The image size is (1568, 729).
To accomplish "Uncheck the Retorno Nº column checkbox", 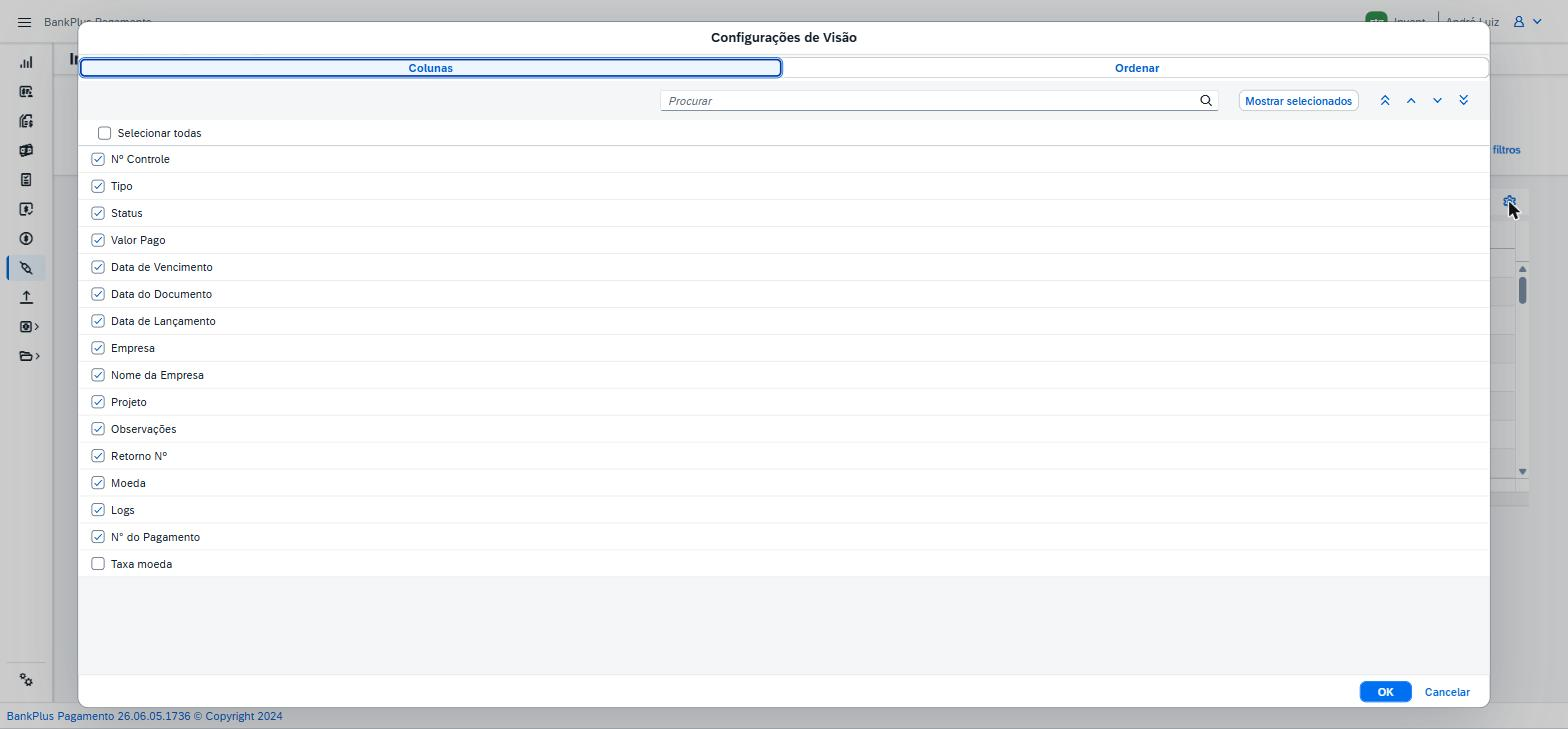I will click(x=98, y=456).
